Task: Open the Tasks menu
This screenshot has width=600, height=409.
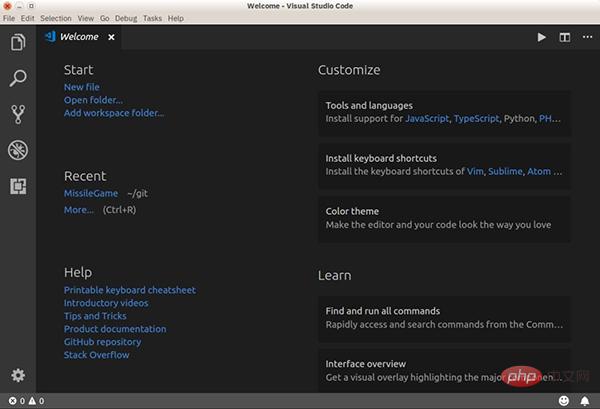Action: click(x=152, y=18)
